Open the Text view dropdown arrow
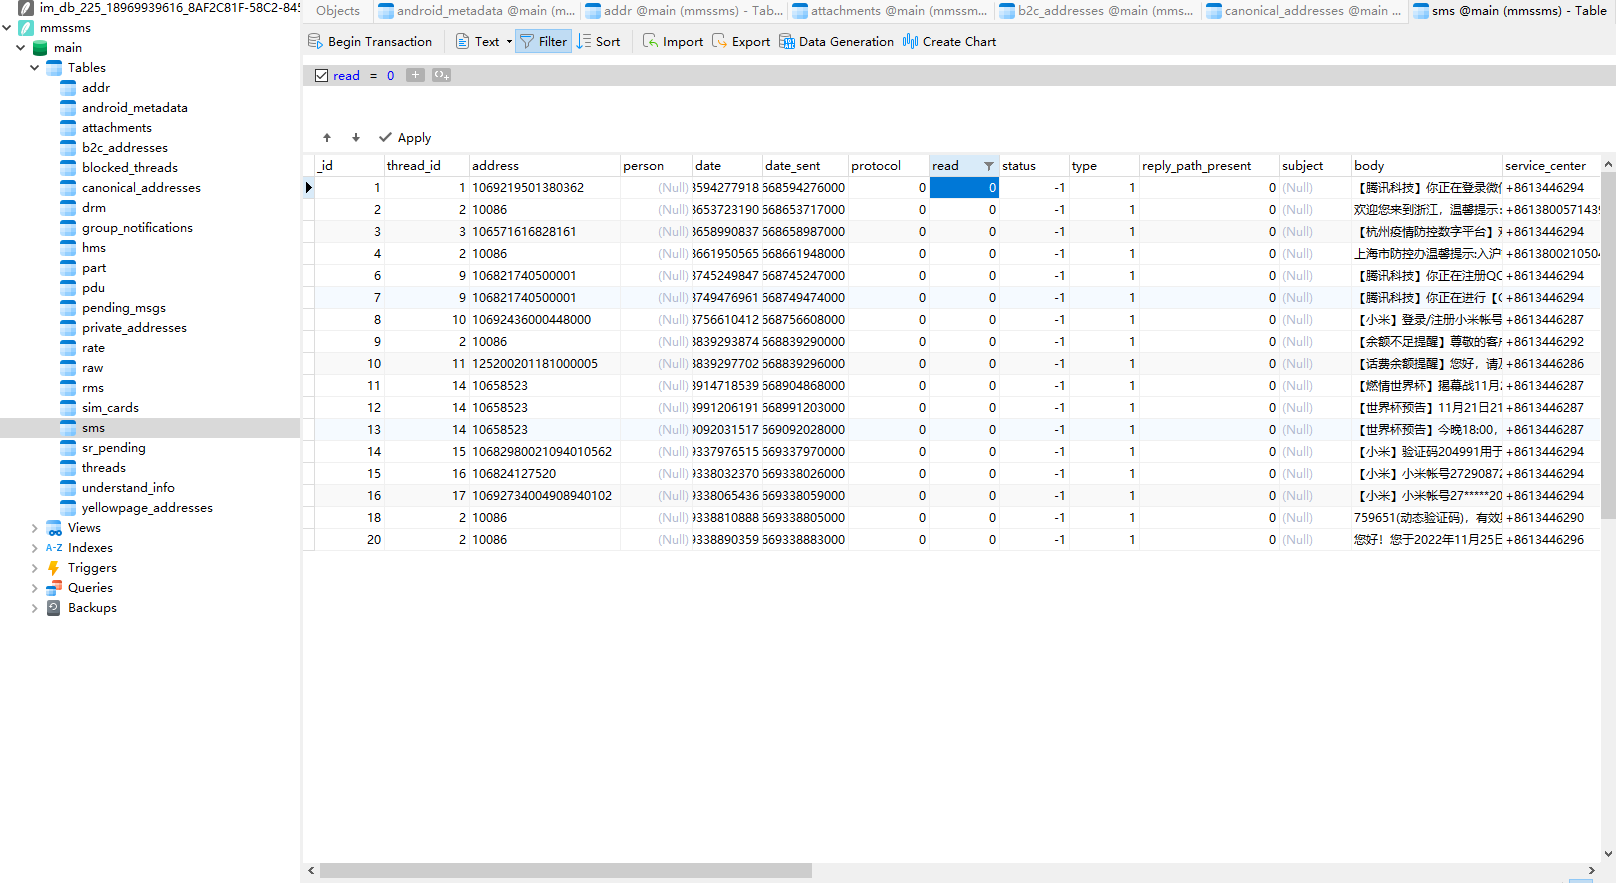The width and height of the screenshot is (1616, 883). pos(509,42)
